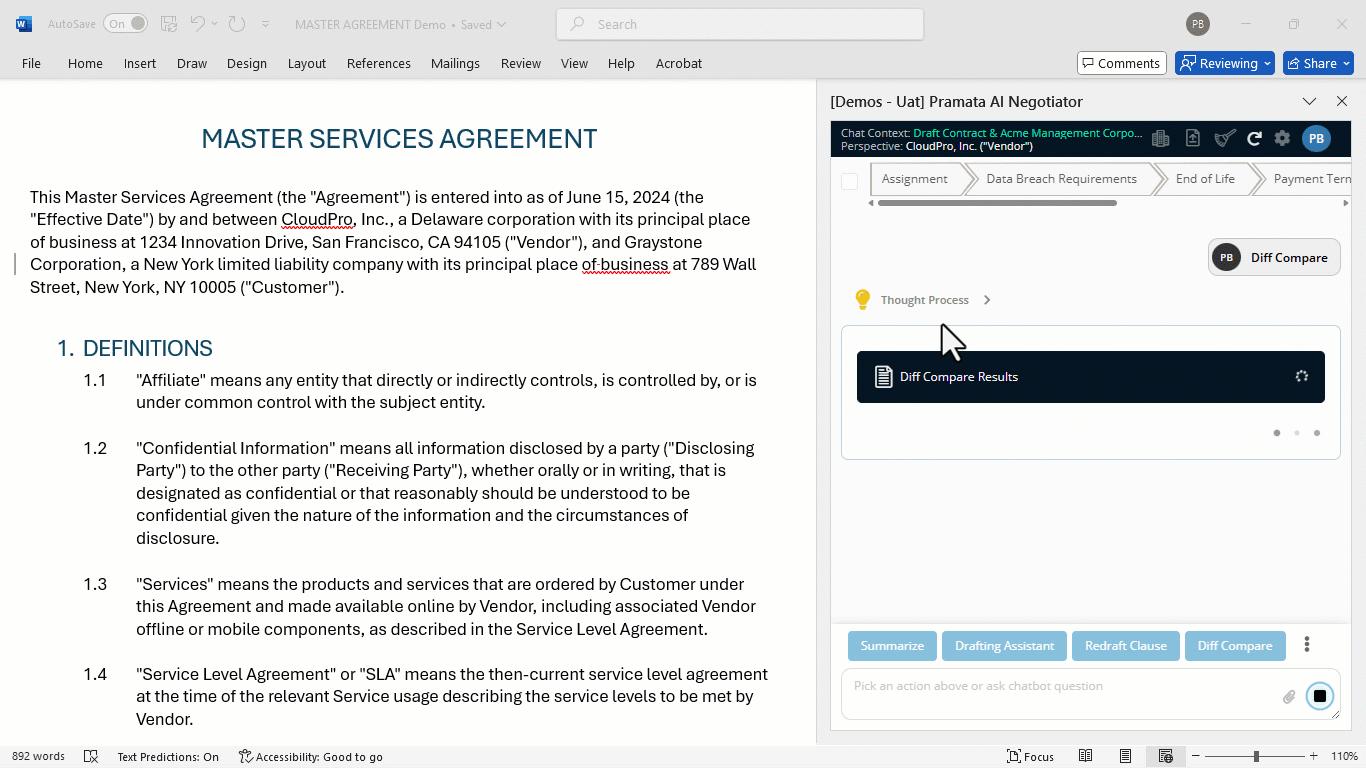Click the refresh icon in Pramata header
Image resolution: width=1366 pixels, height=768 pixels.
(1254, 139)
